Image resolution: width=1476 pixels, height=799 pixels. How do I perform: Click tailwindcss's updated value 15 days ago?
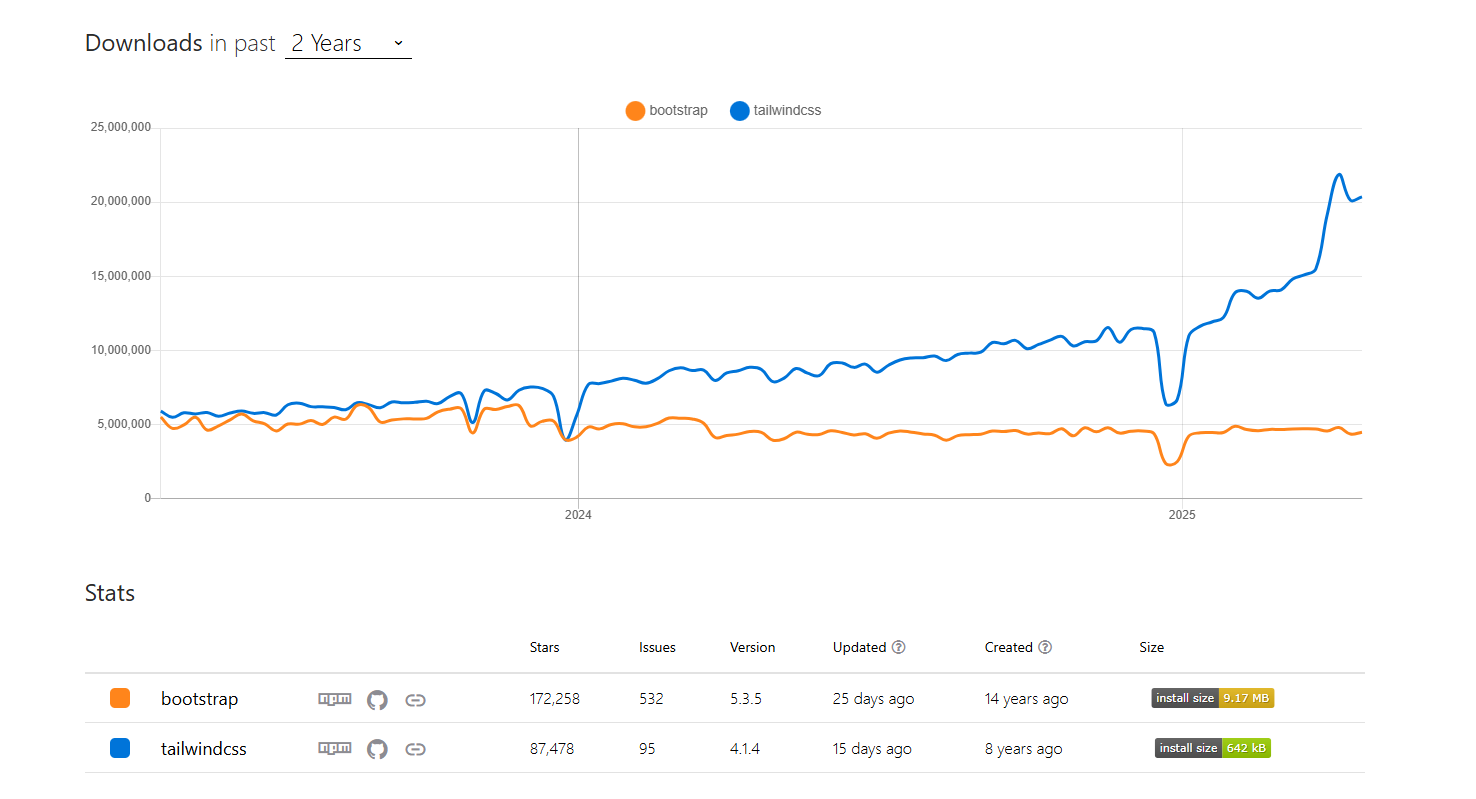(x=872, y=748)
